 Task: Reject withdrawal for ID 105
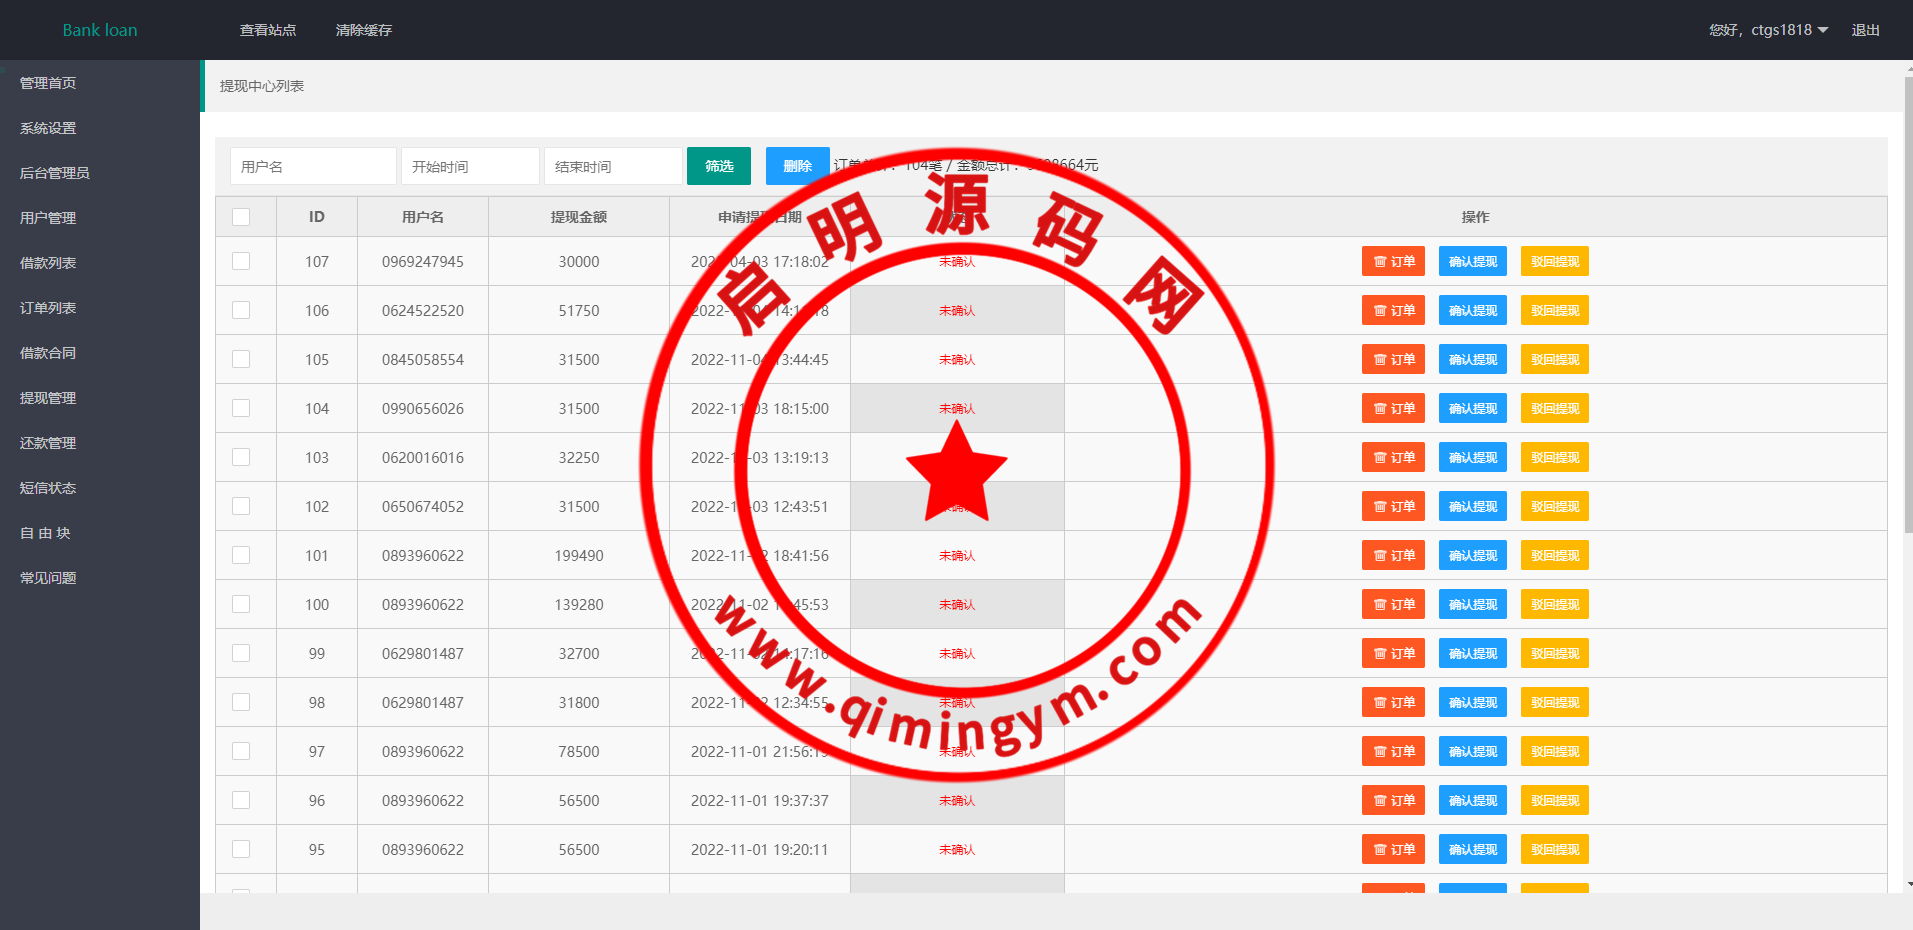click(1554, 360)
